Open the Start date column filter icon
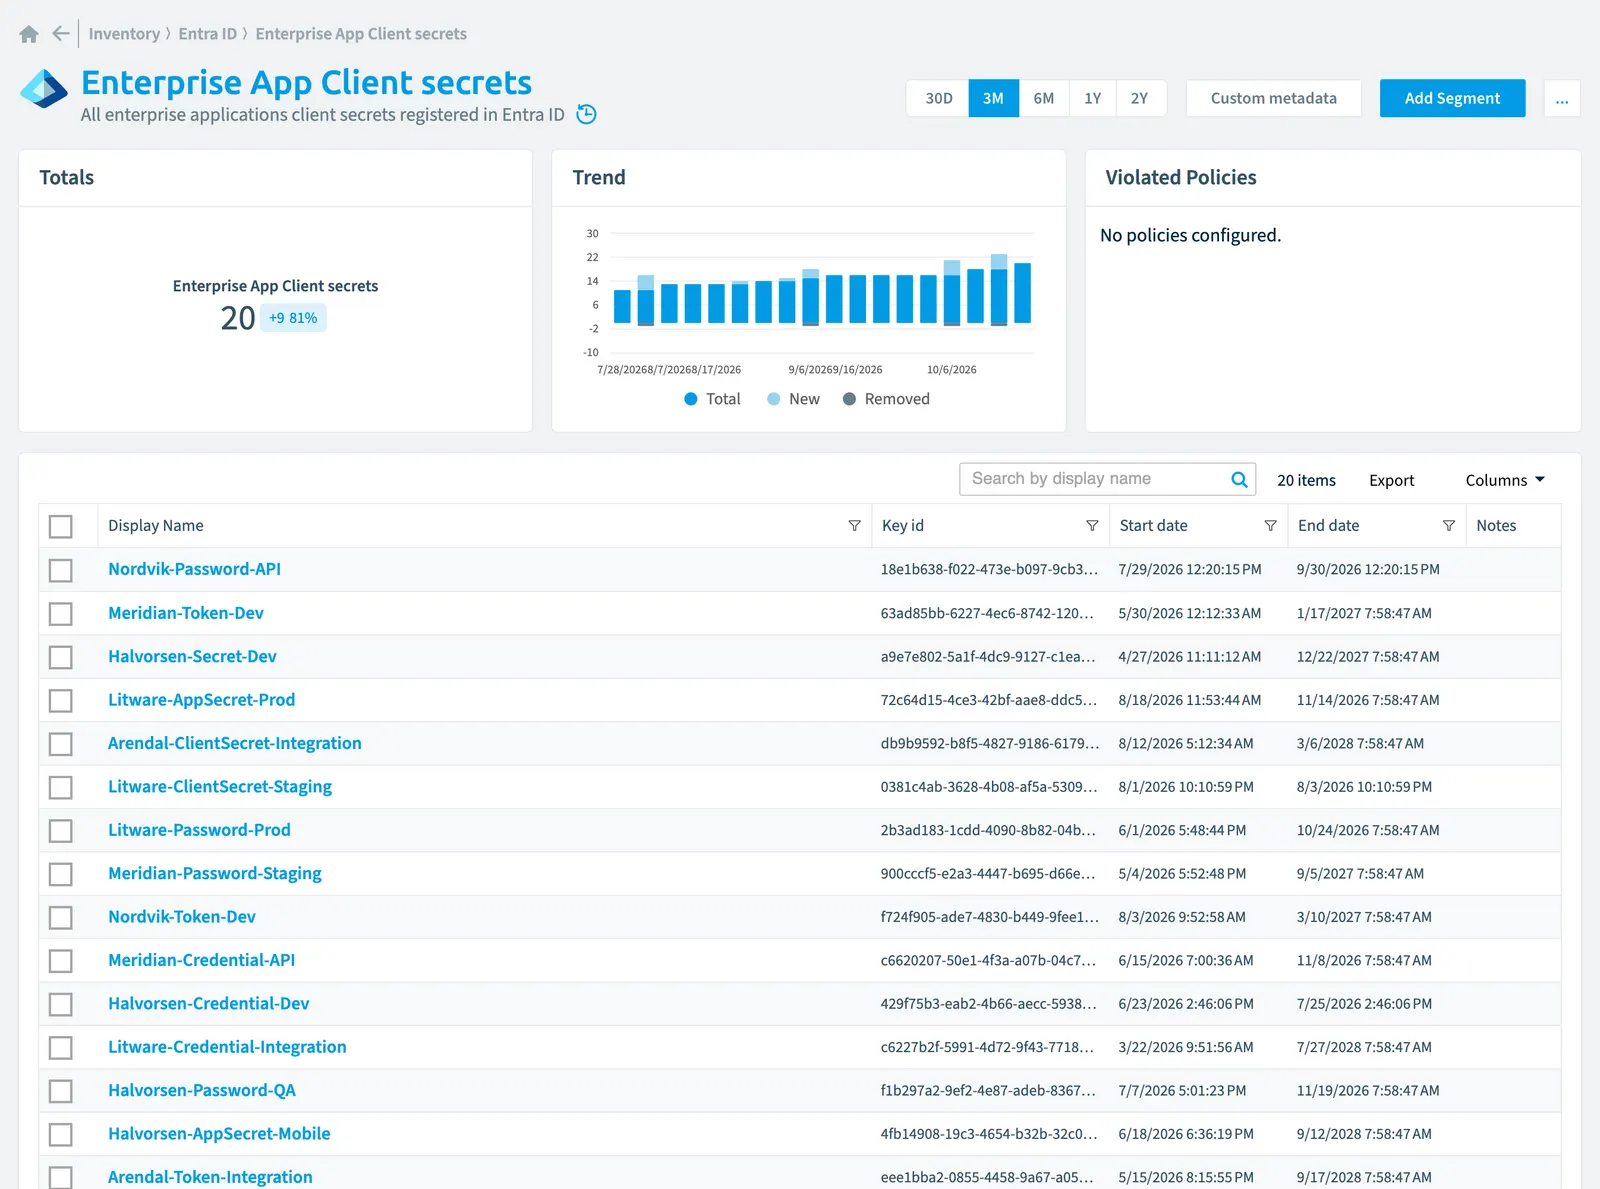This screenshot has height=1189, width=1600. point(1270,526)
